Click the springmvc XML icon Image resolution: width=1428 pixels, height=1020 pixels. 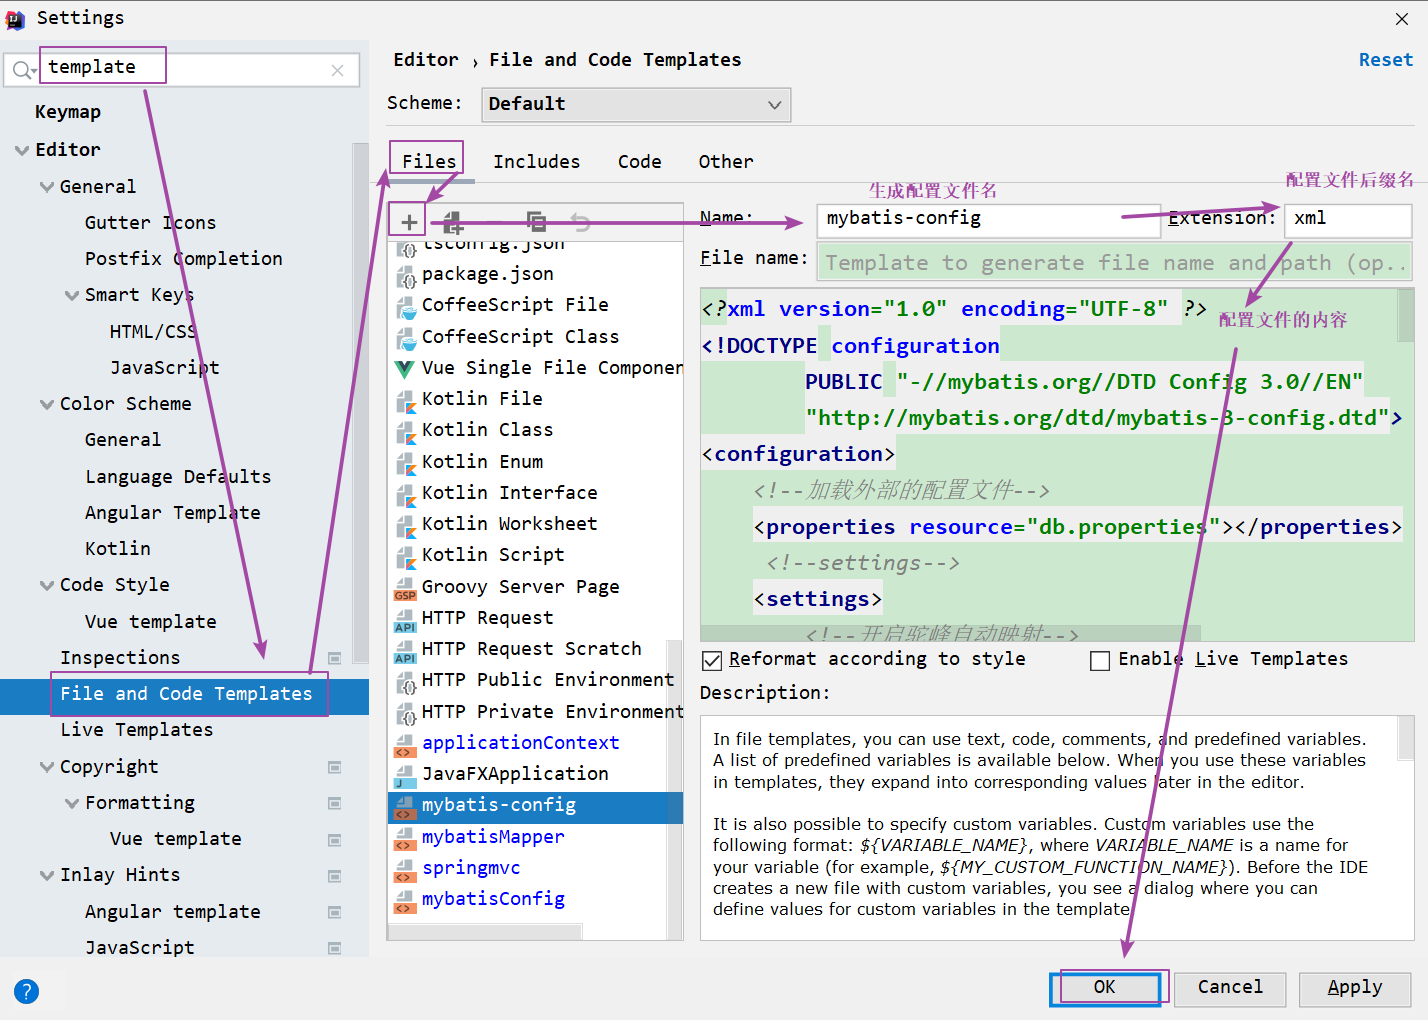405,869
